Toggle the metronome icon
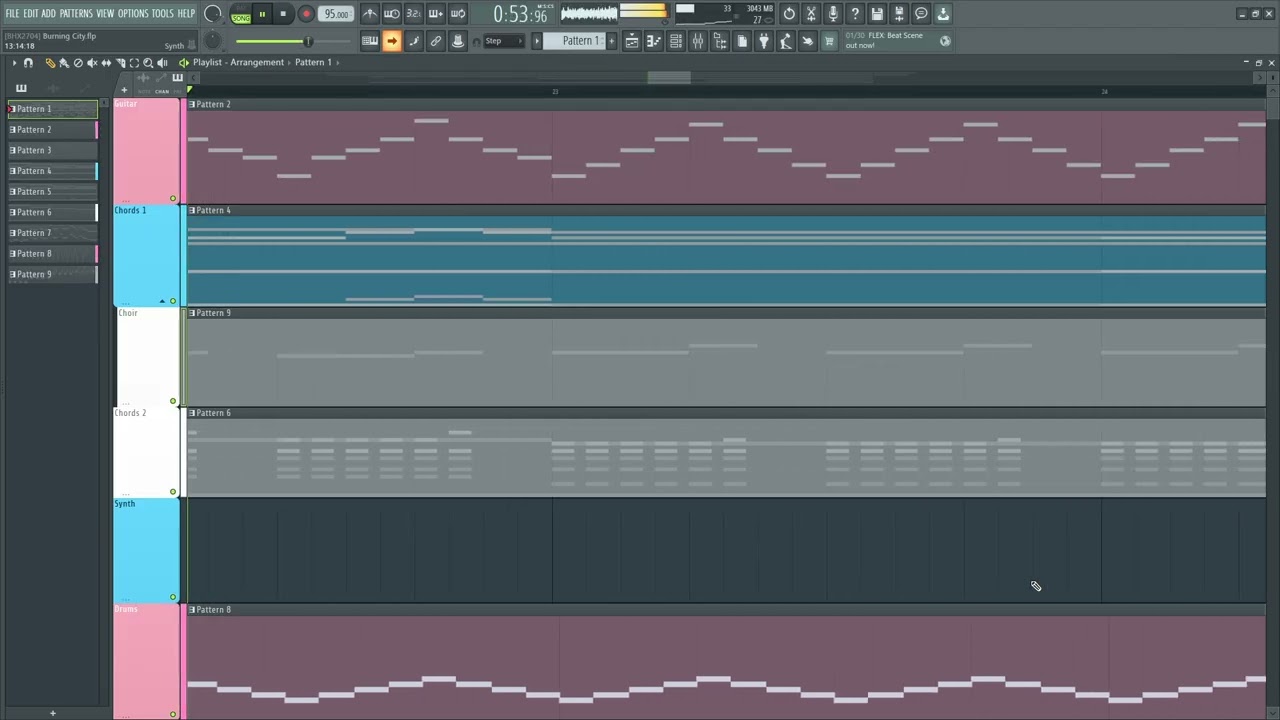1280x720 pixels. [370, 14]
